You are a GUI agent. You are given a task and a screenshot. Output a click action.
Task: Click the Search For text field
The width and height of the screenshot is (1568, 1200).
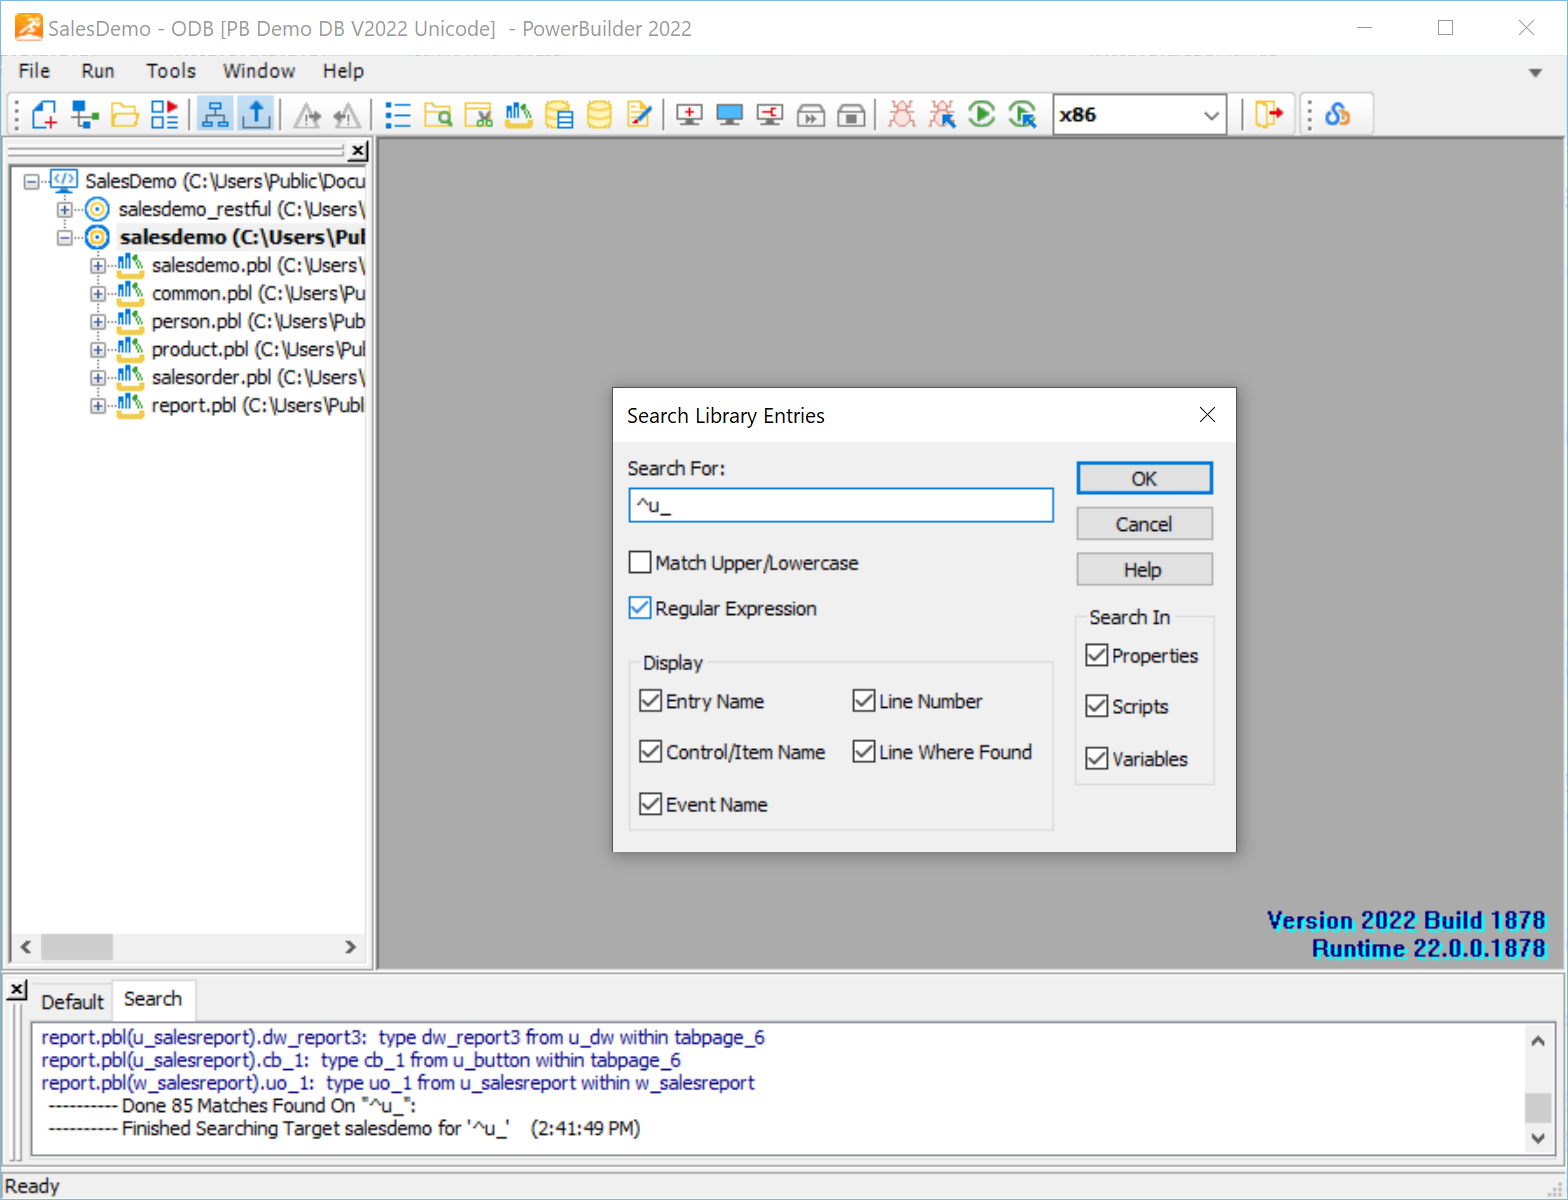840,505
